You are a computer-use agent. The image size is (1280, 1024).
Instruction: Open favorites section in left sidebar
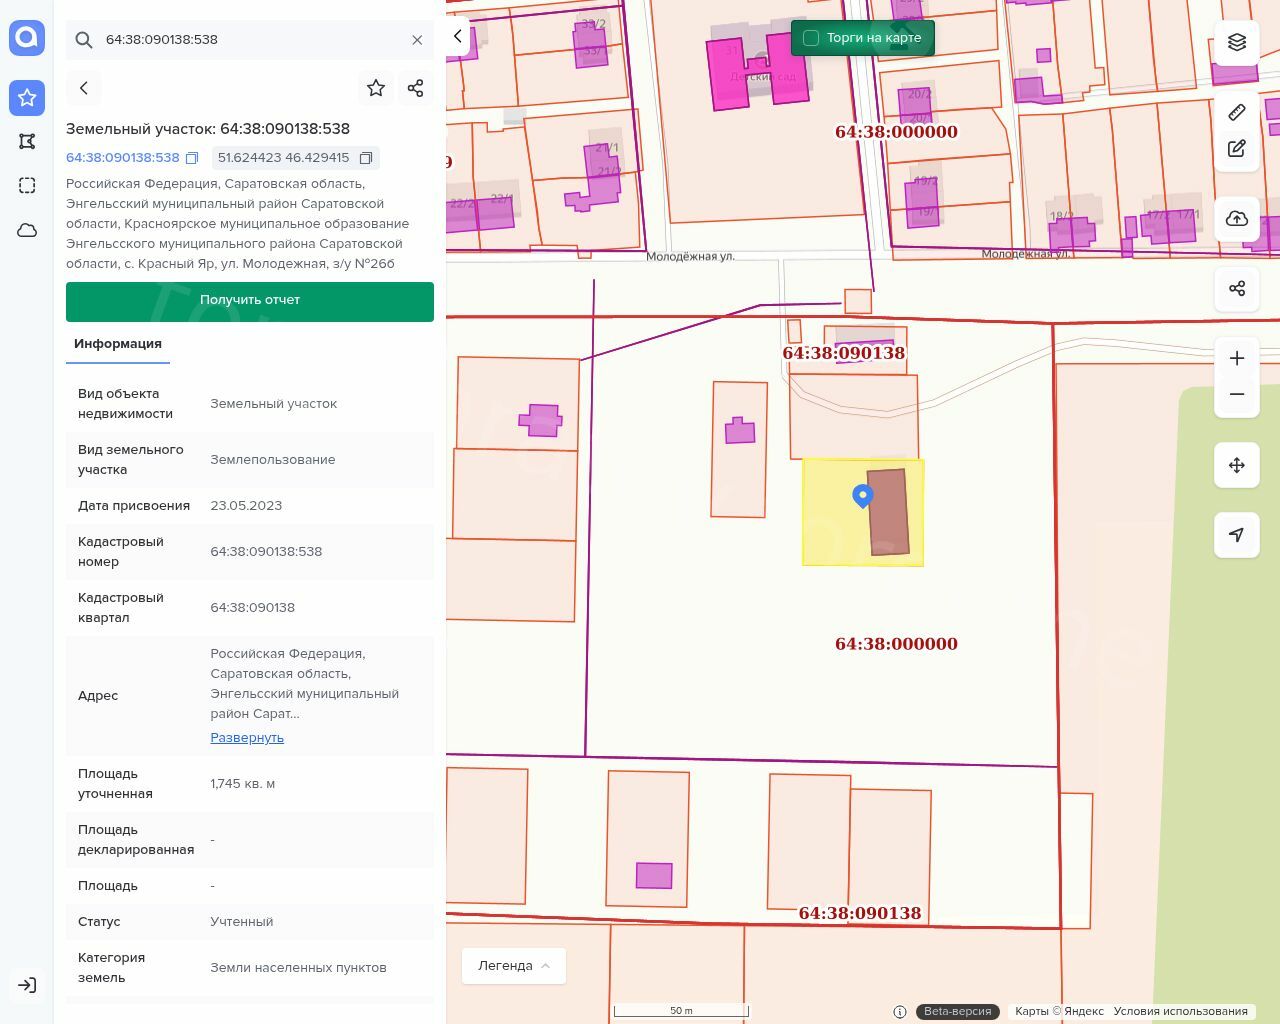point(27,97)
